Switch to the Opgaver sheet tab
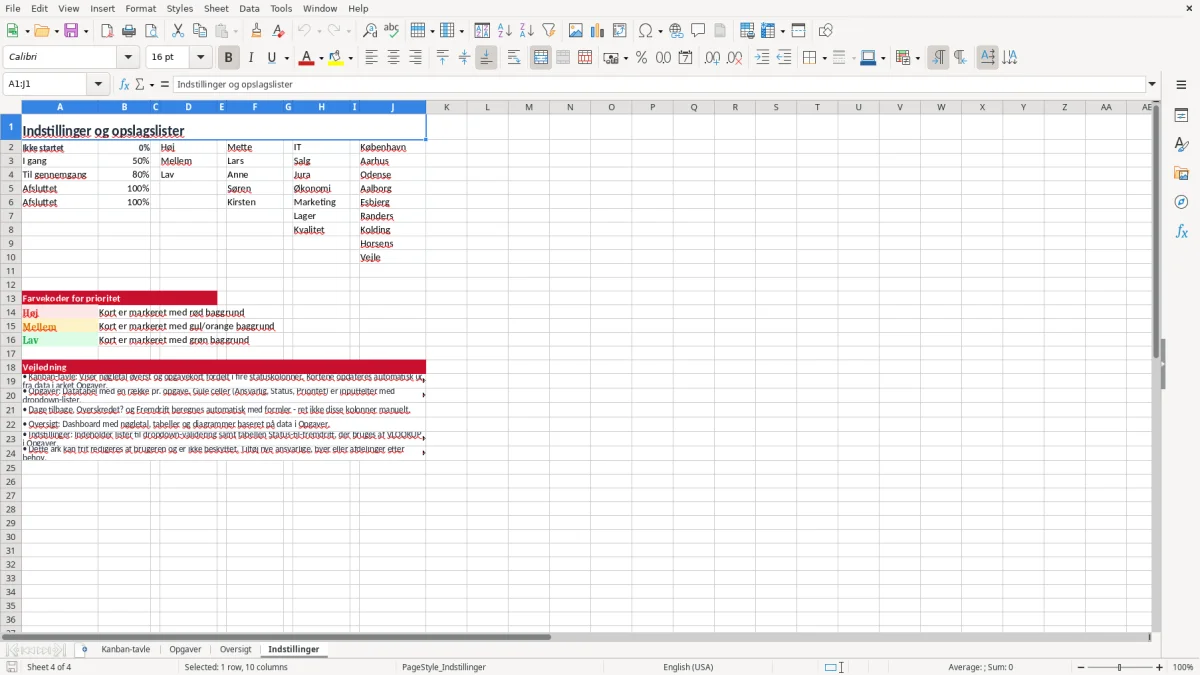 point(185,650)
